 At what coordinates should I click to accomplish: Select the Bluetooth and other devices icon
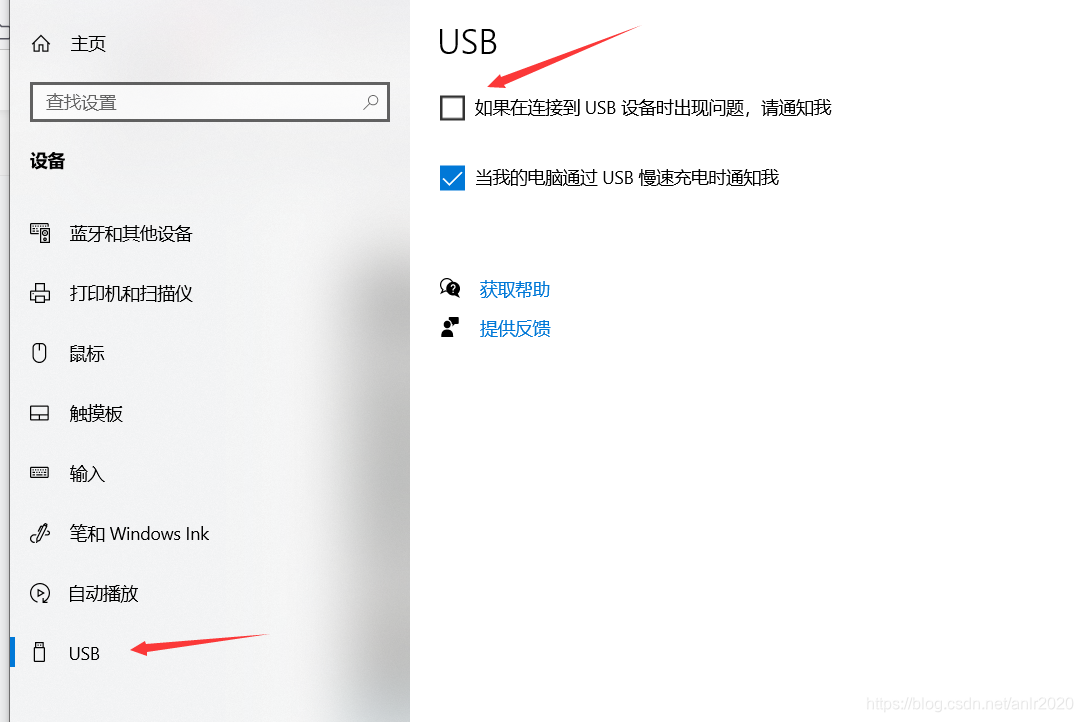pos(40,233)
